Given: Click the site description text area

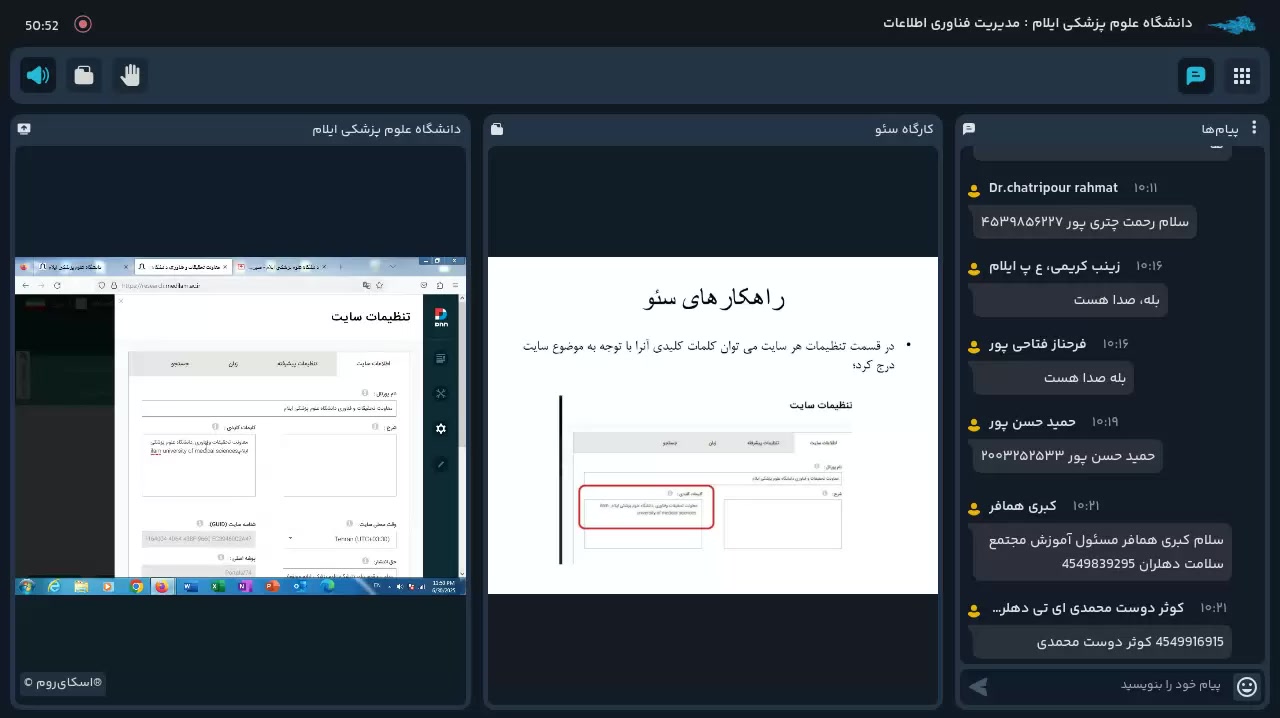Looking at the screenshot, I should pyautogui.click(x=340, y=465).
